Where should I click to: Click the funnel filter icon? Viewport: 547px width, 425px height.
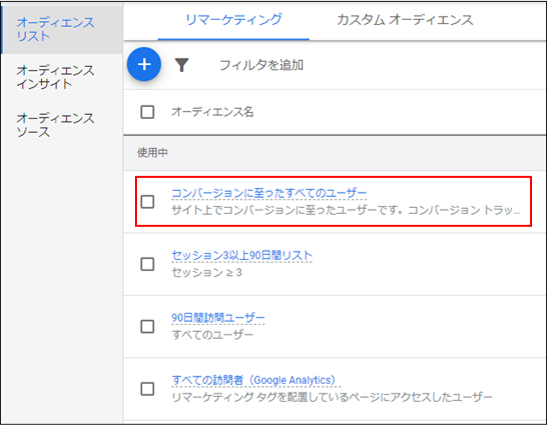click(181, 65)
